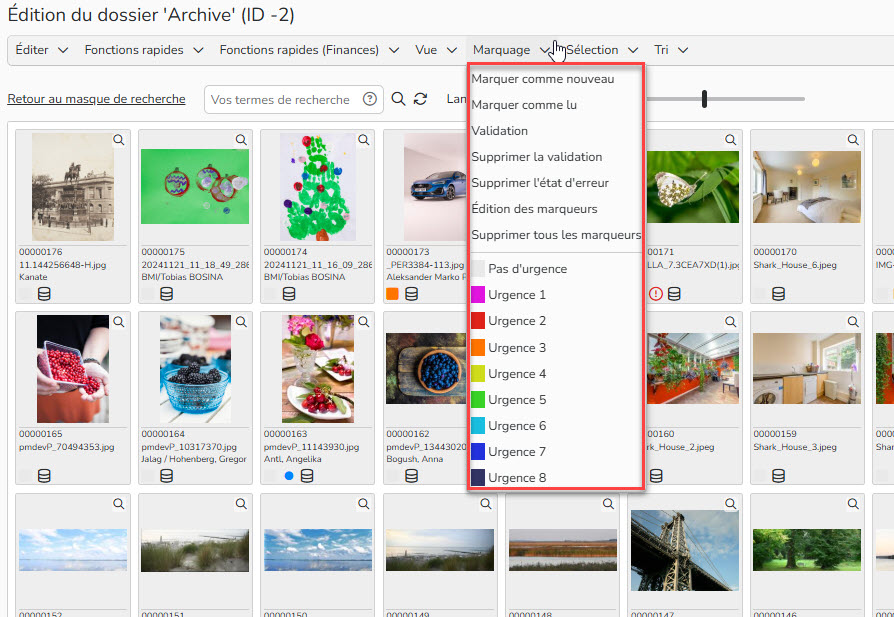Screen dimensions: 894x617
Task: Click database icon under pmdevP_70494353.jpg
Action: [x=44, y=476]
